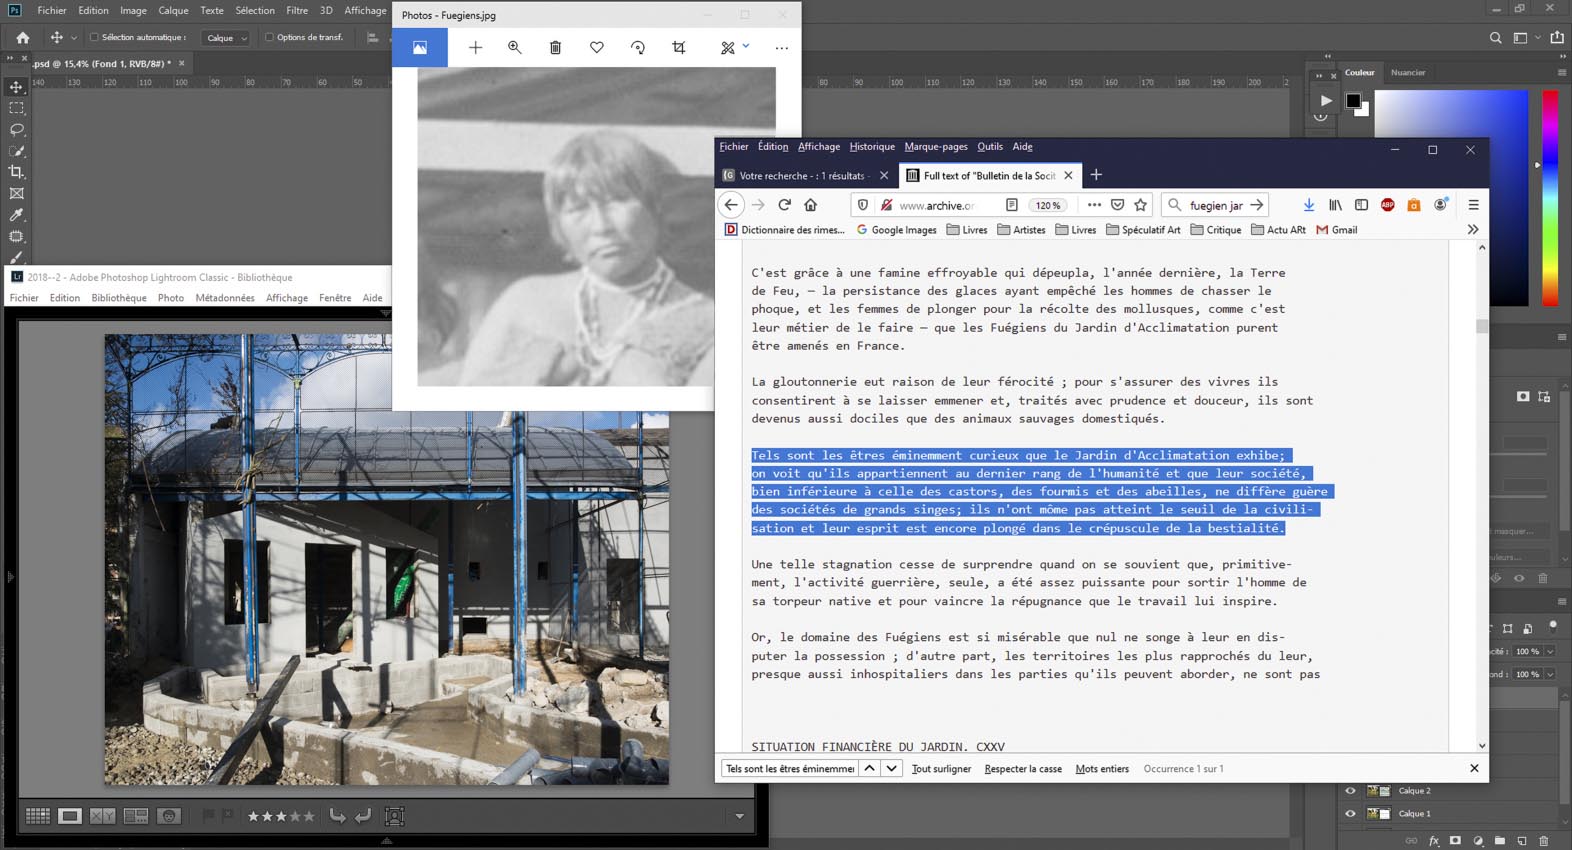Image resolution: width=1572 pixels, height=850 pixels.
Task: Select the Move tool in Photoshop toolbar
Action: (x=17, y=87)
